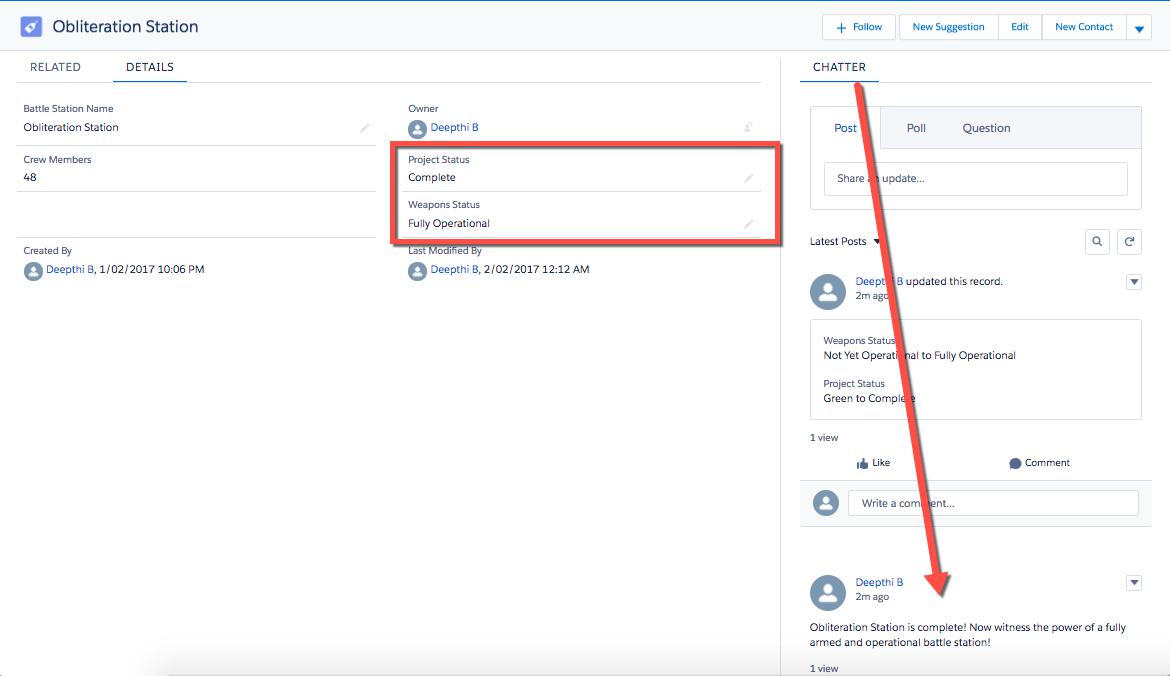Click the Crew Members value 48
Image resolution: width=1170 pixels, height=676 pixels.
[30, 178]
